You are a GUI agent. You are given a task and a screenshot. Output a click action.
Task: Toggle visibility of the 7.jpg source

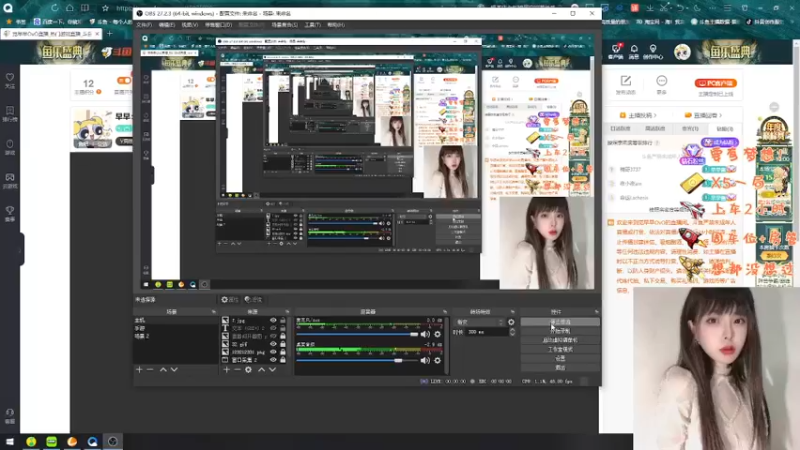coord(273,320)
